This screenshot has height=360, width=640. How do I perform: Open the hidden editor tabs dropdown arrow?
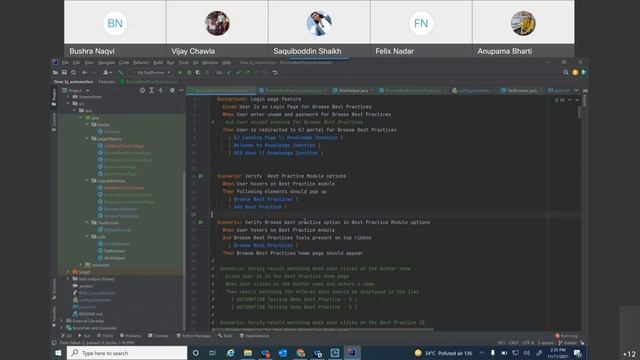576,90
